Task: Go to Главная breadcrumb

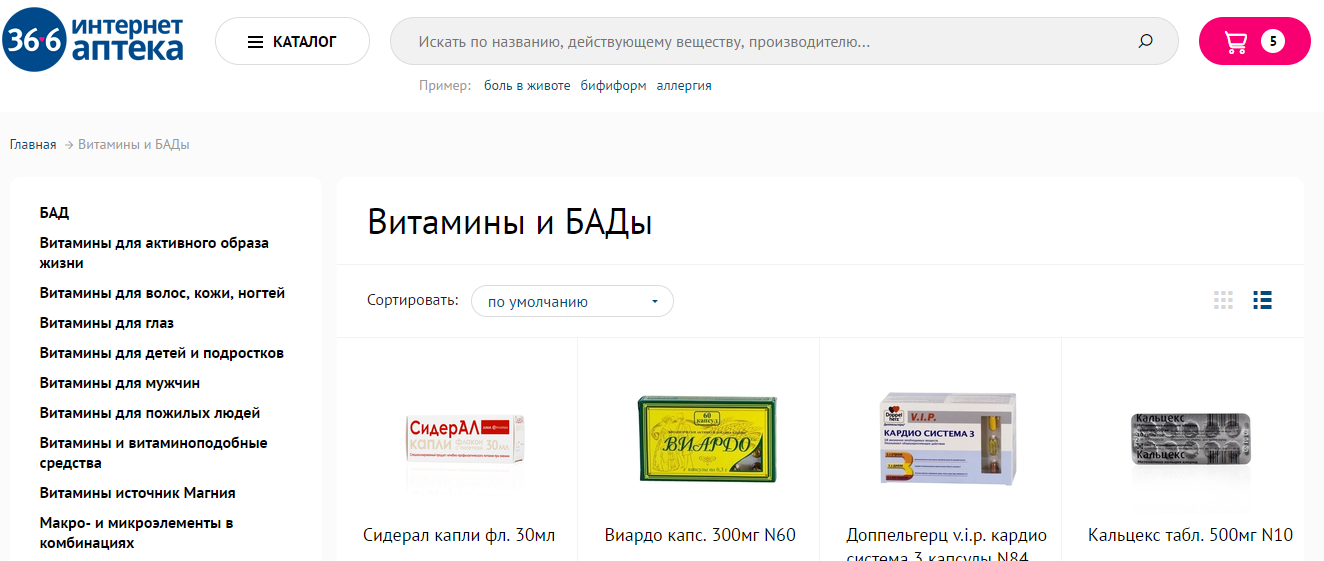Action: [x=33, y=144]
